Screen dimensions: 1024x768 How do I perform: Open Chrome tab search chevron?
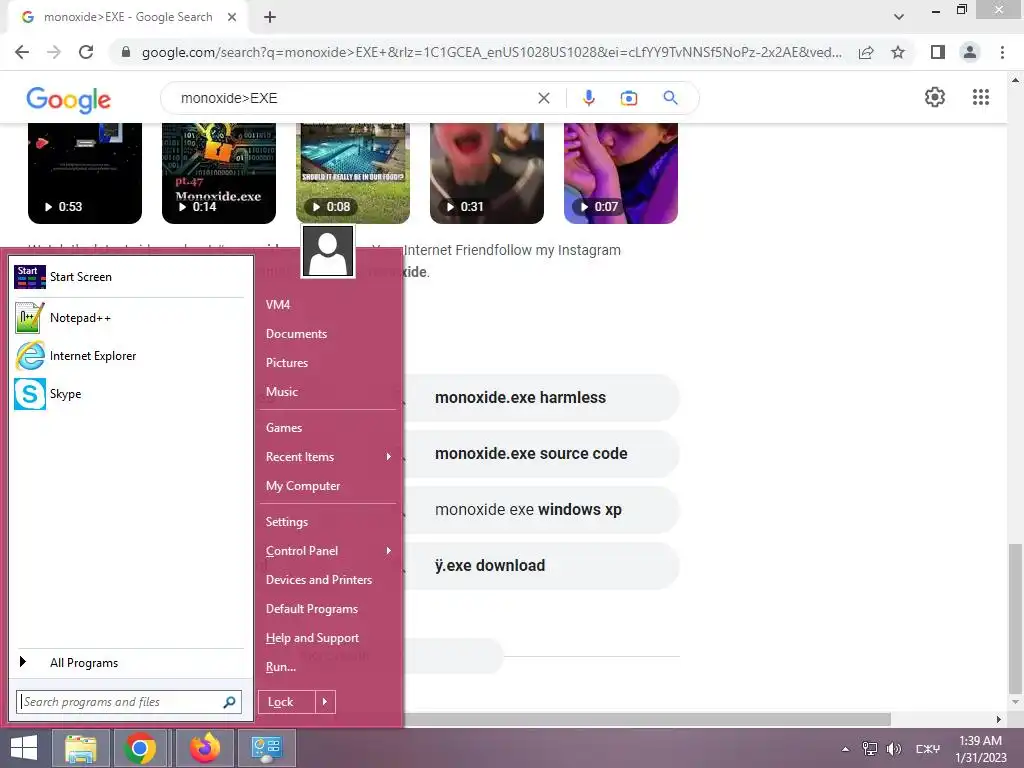click(x=899, y=17)
